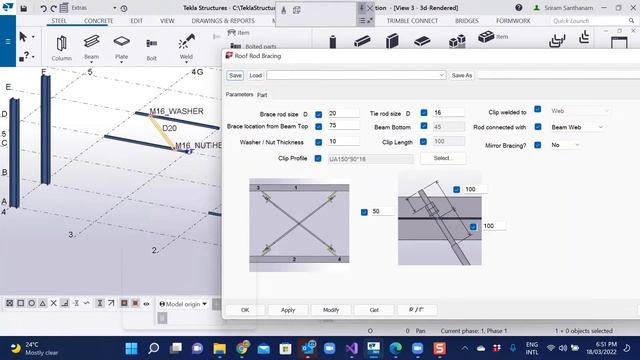Switch to the EDIT ribbon tab
640x360 pixels.
[137, 21]
